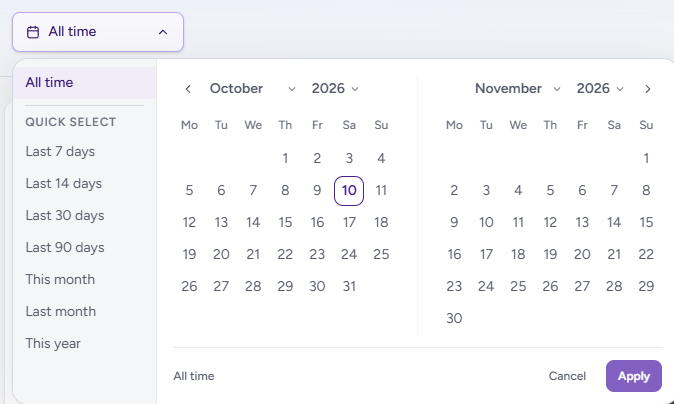Open the November month dropdown

point(518,89)
